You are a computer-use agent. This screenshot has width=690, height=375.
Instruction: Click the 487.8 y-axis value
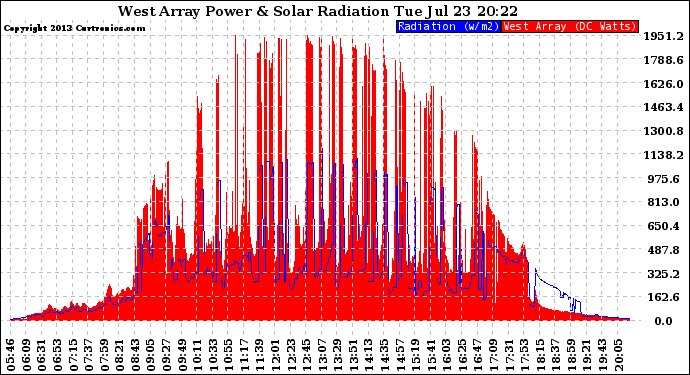click(x=664, y=250)
